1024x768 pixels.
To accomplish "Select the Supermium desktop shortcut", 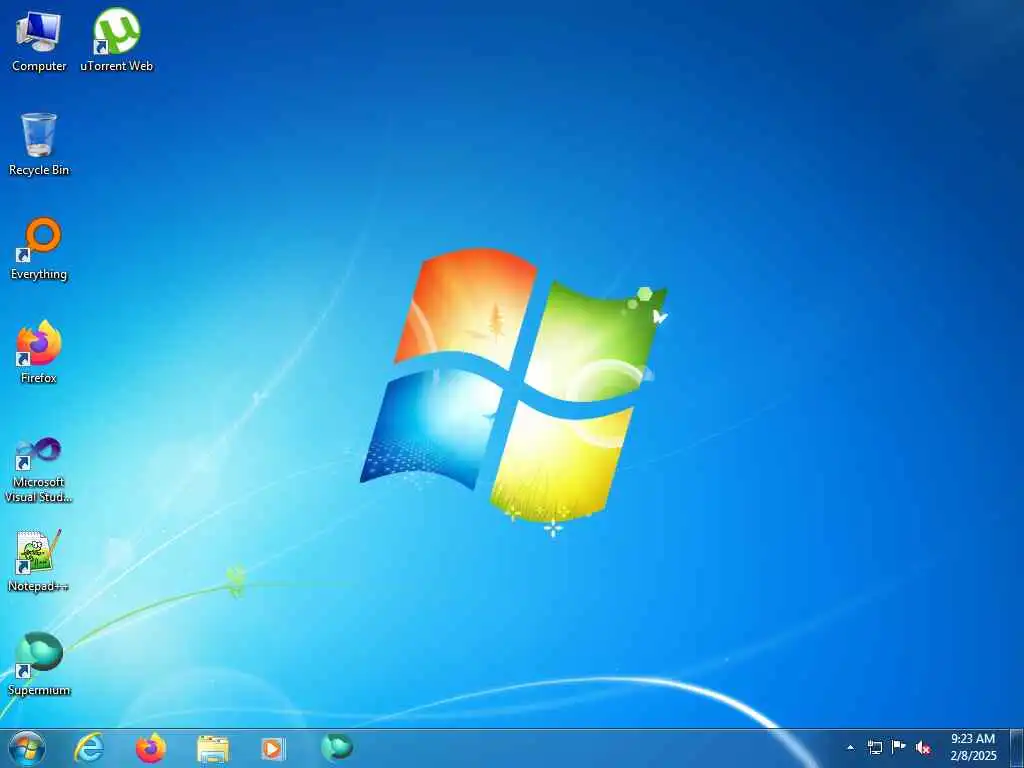I will tap(39, 664).
